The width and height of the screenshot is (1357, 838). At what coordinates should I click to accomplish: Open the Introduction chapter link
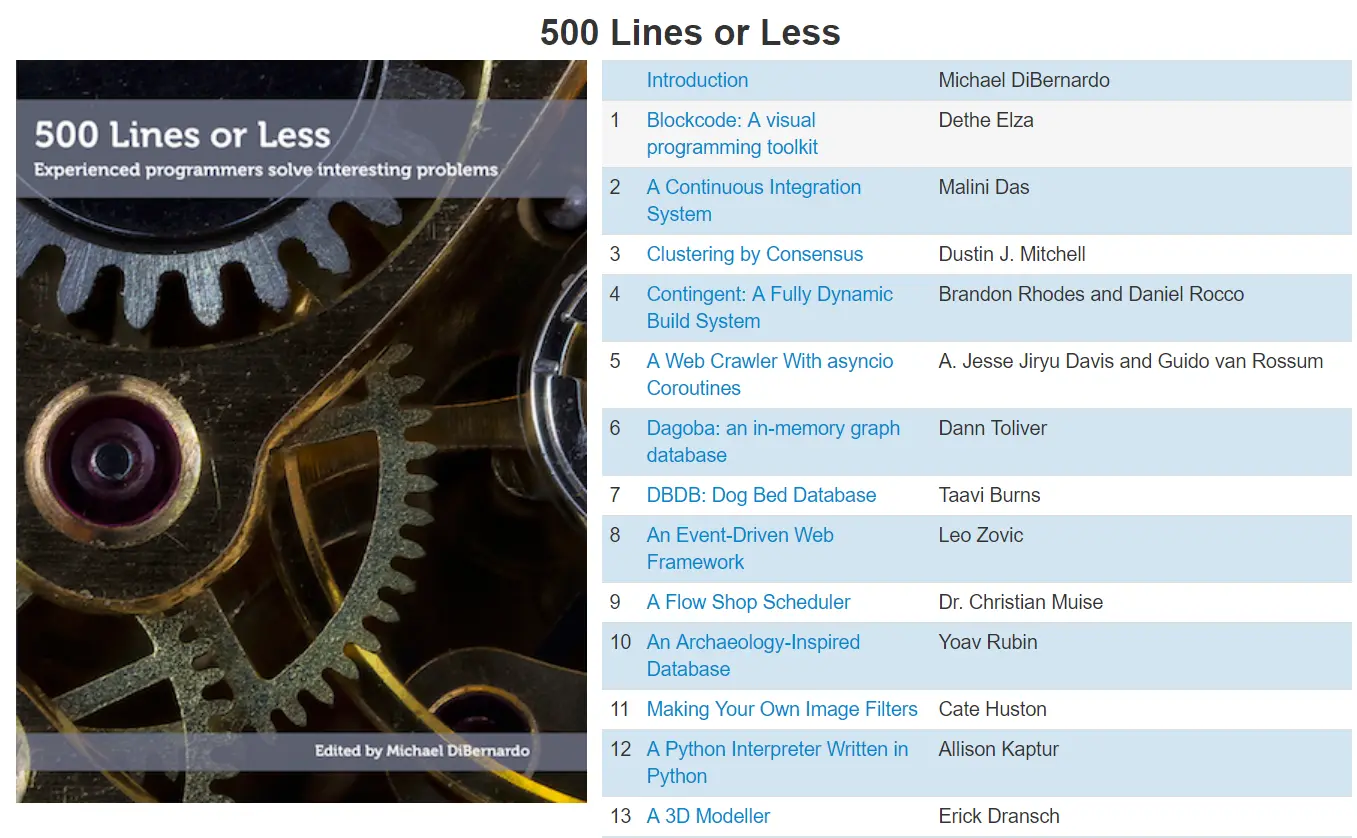coord(697,80)
